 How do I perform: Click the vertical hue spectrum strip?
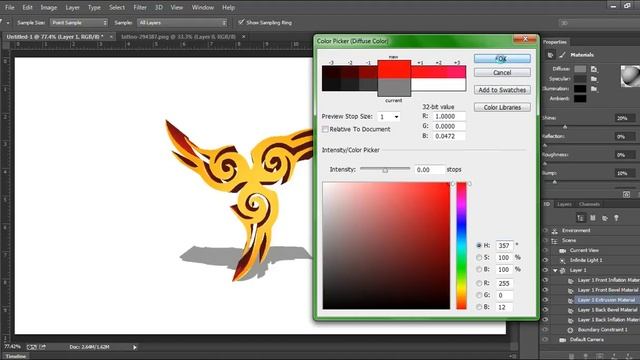pos(461,246)
